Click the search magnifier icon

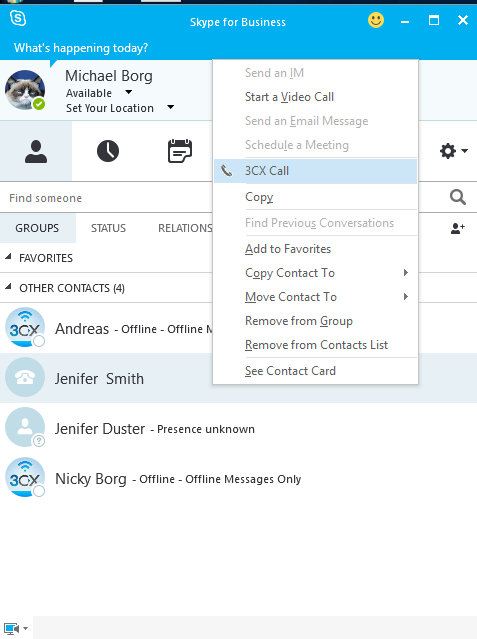click(x=457, y=197)
